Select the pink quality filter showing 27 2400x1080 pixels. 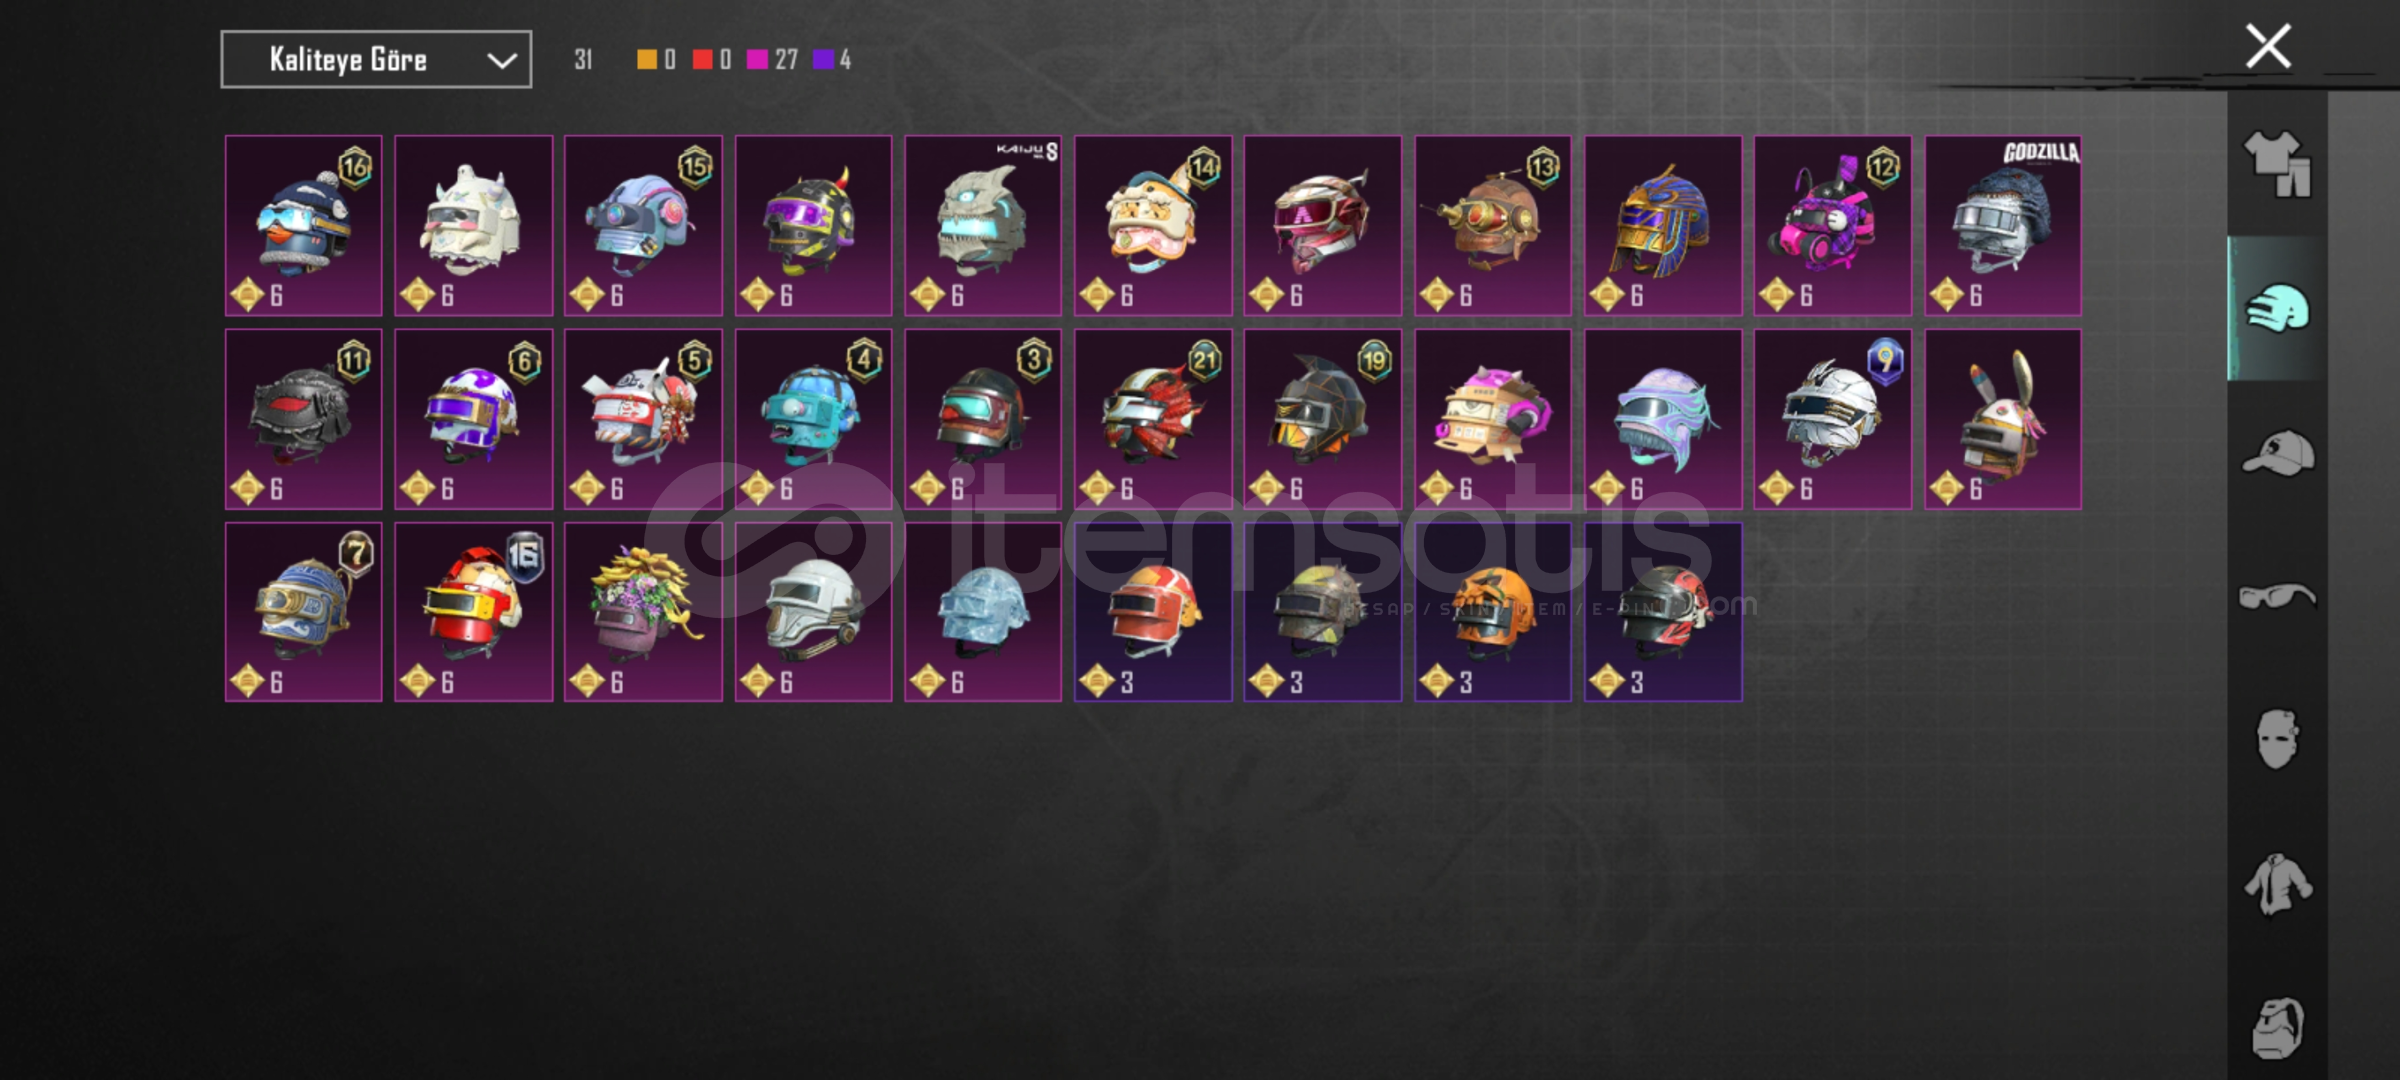click(772, 60)
